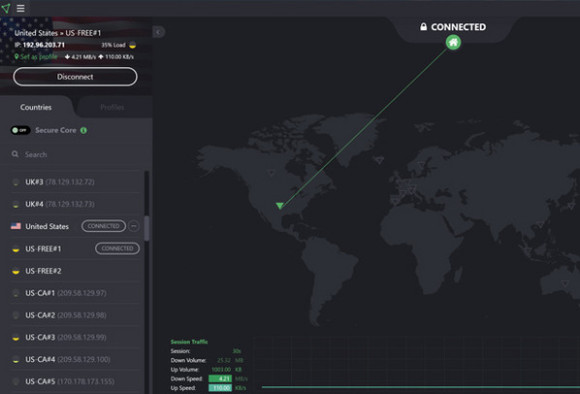Click CONNECTED button next to US-FREE#1
Viewport: 580px width, 394px height.
point(117,248)
